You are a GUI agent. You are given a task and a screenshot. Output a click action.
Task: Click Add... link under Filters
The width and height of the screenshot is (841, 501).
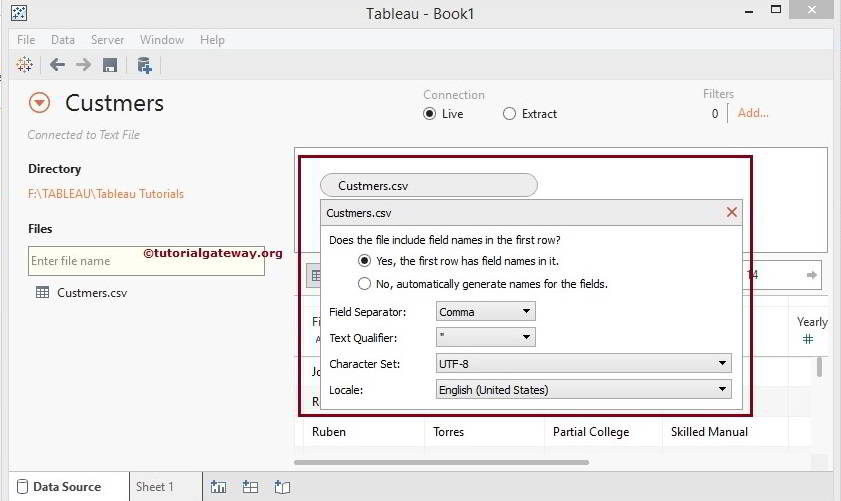pyautogui.click(x=753, y=113)
